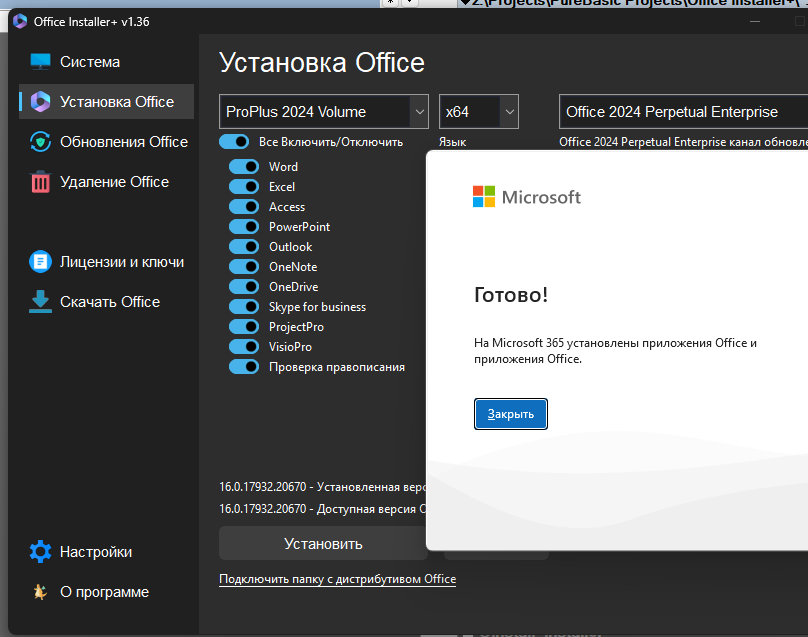The width and height of the screenshot is (808, 637).
Task: Toggle the Word switch
Action: (244, 166)
